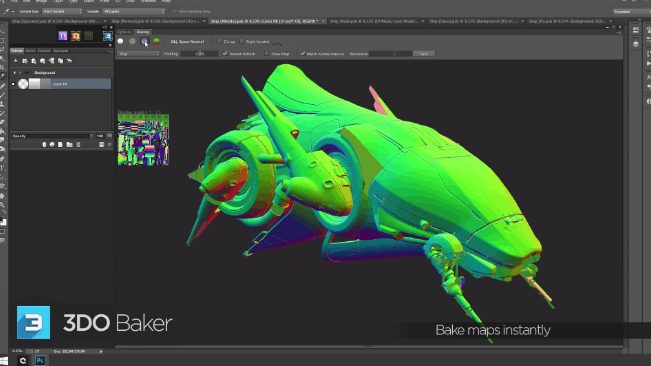Open the Sample Size dropdown
Image resolution: width=651 pixels, height=366 pixels.
[62, 12]
